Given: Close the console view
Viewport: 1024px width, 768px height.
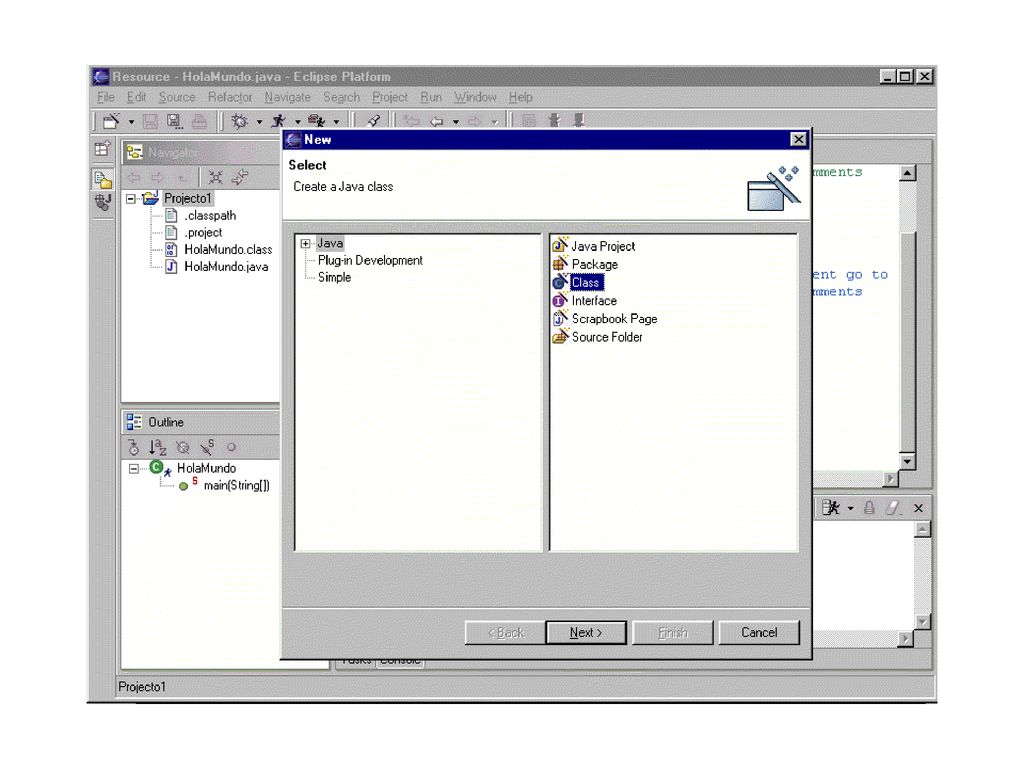Looking at the screenshot, I should coord(918,508).
